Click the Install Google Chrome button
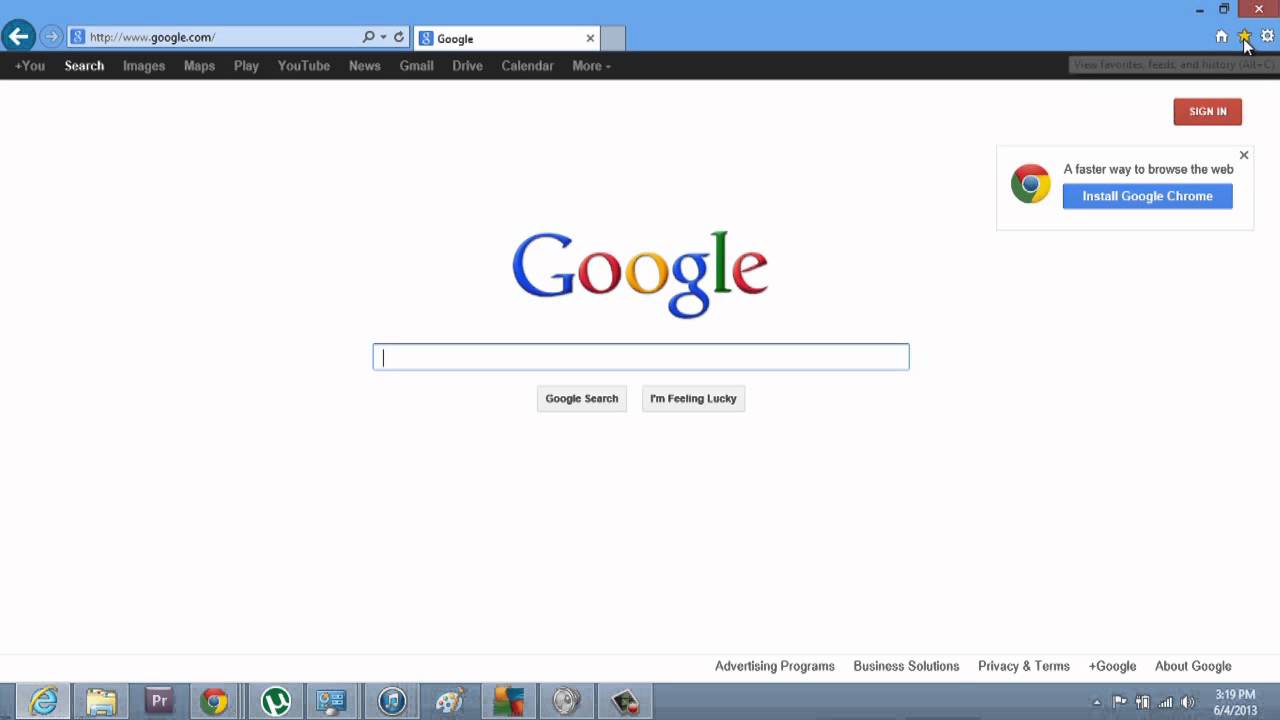The image size is (1280, 720). [1147, 196]
